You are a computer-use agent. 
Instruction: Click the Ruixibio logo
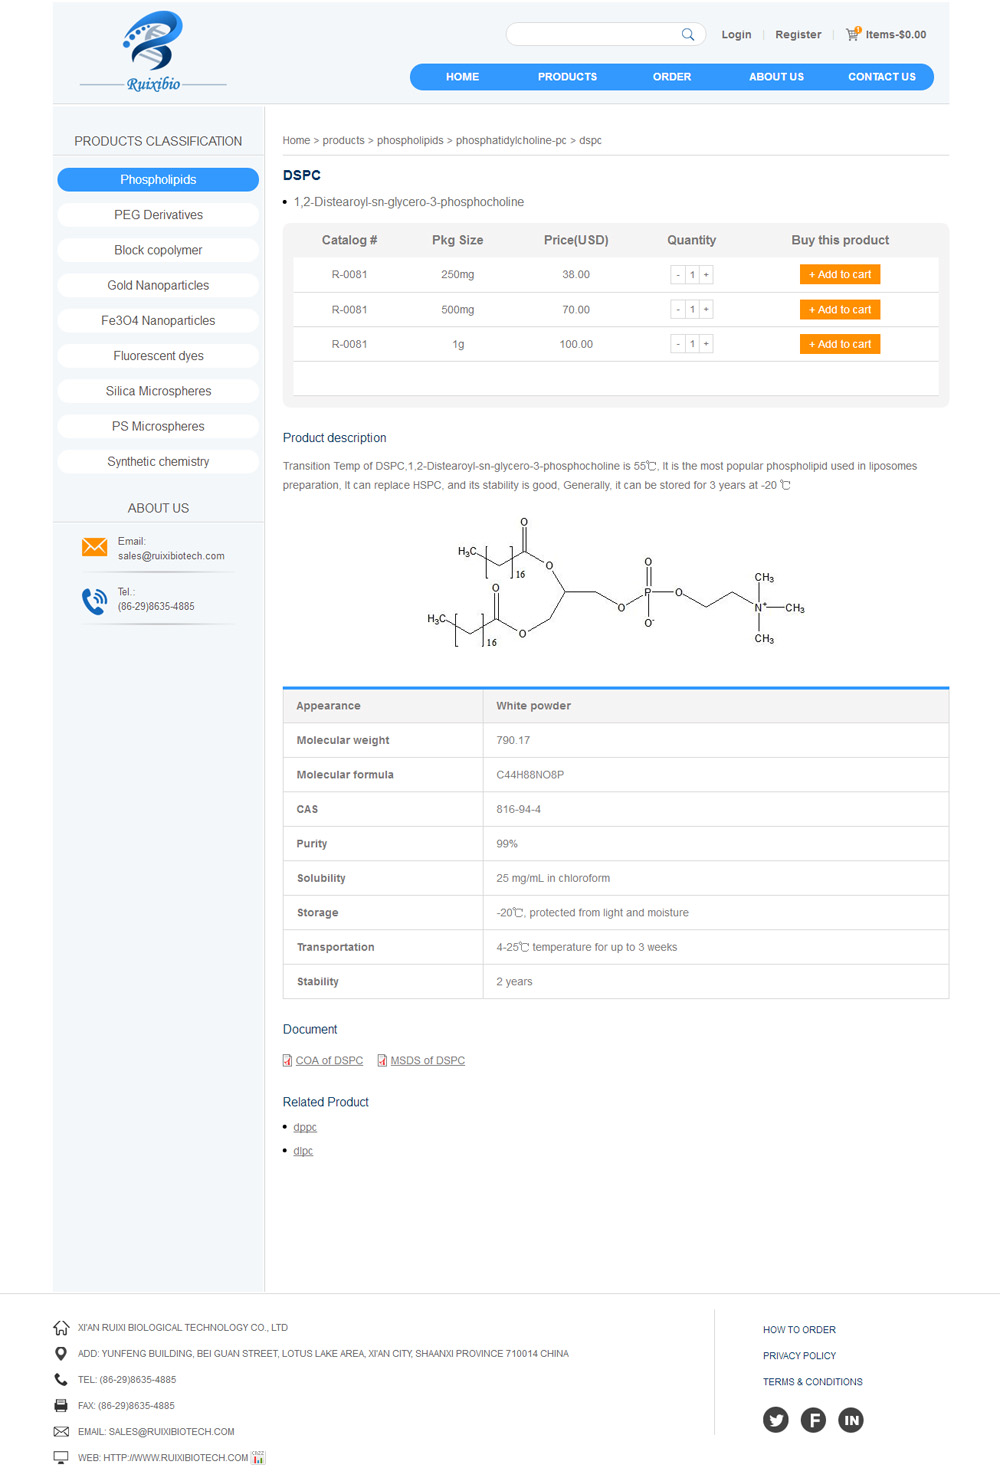(153, 52)
